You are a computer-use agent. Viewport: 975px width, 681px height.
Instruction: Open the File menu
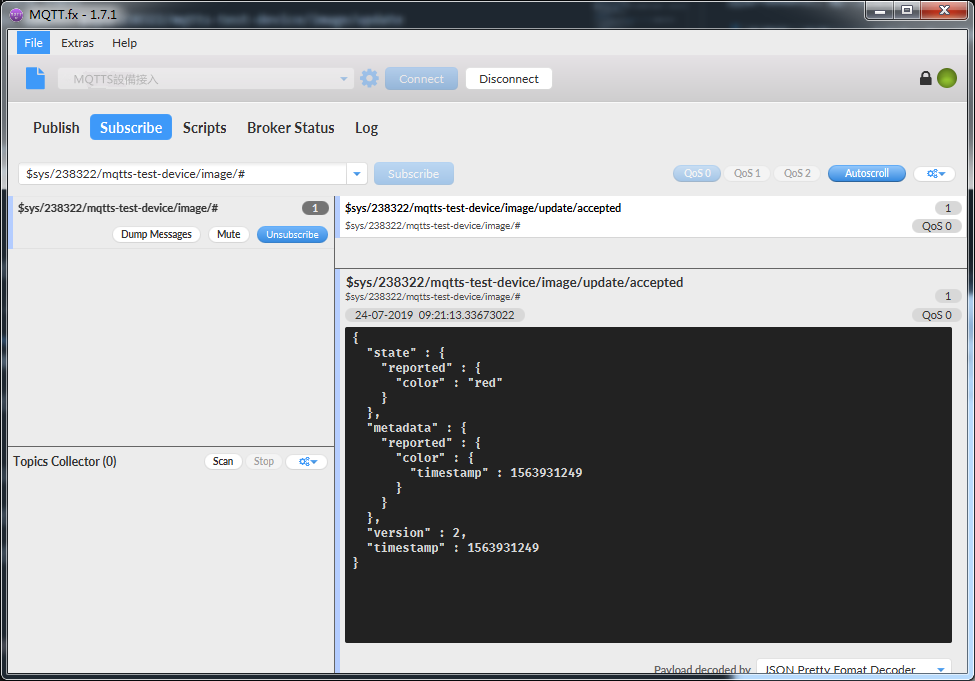coord(33,43)
